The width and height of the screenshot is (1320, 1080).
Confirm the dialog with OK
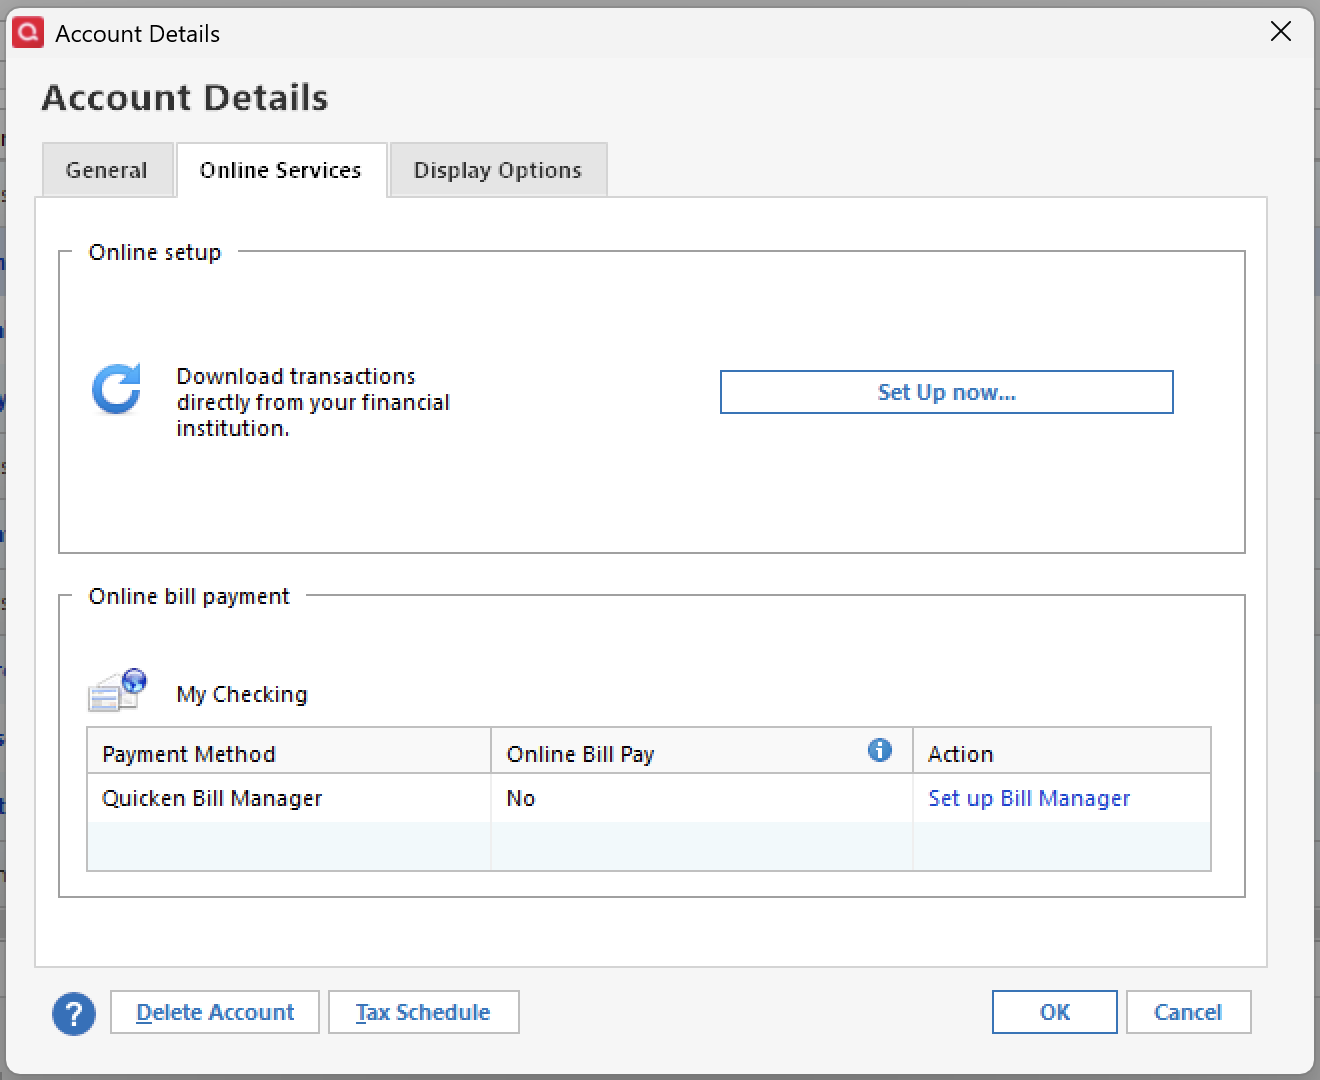[x=1054, y=1012]
